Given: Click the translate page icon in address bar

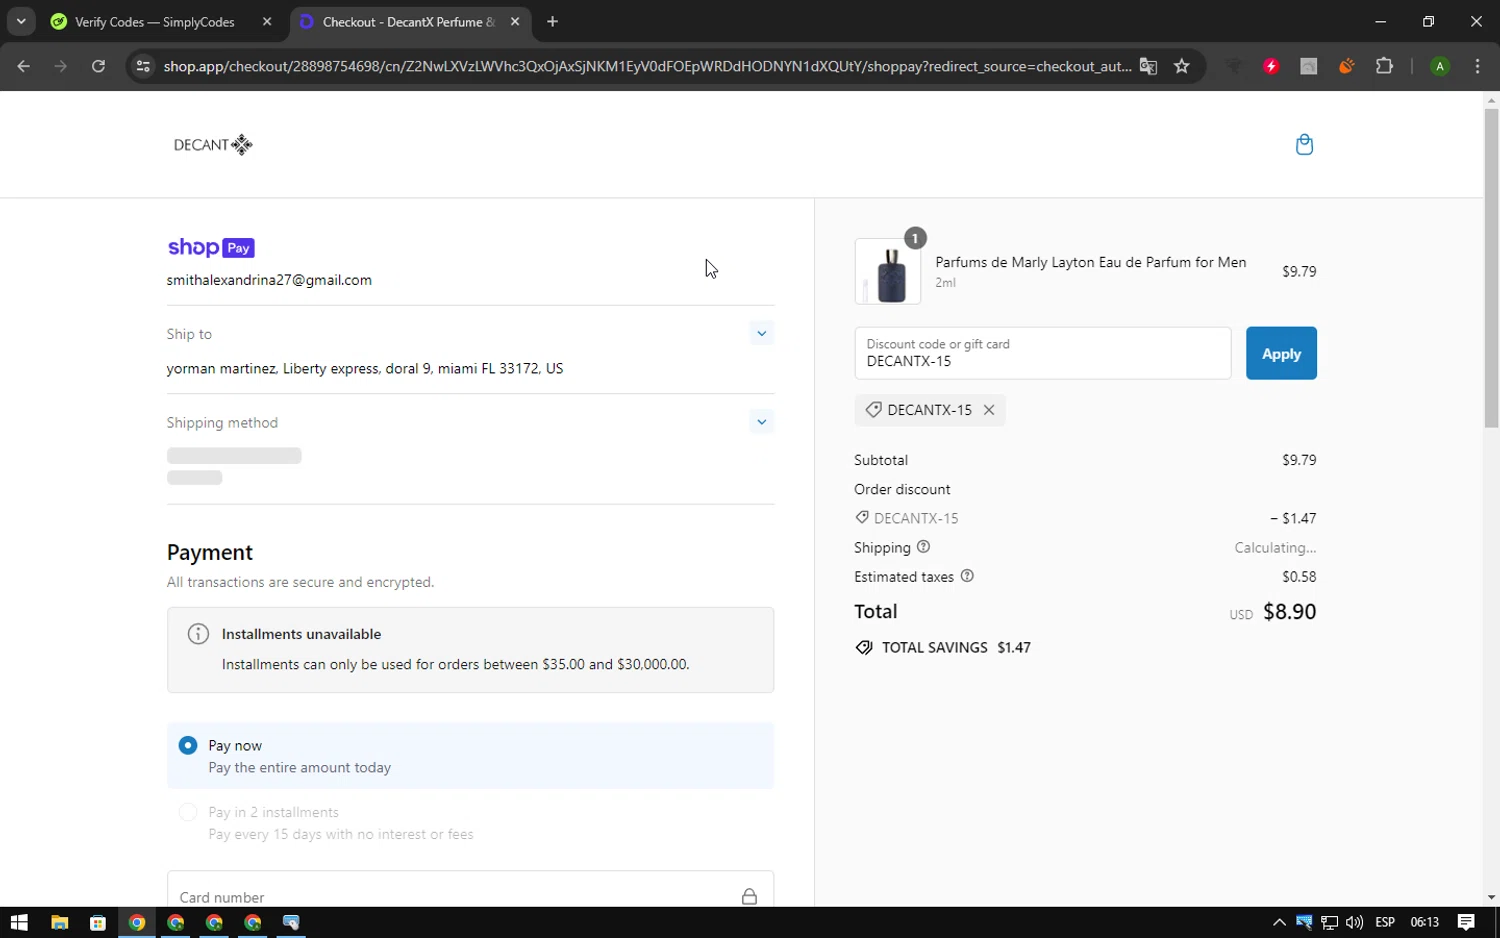Looking at the screenshot, I should (1148, 66).
